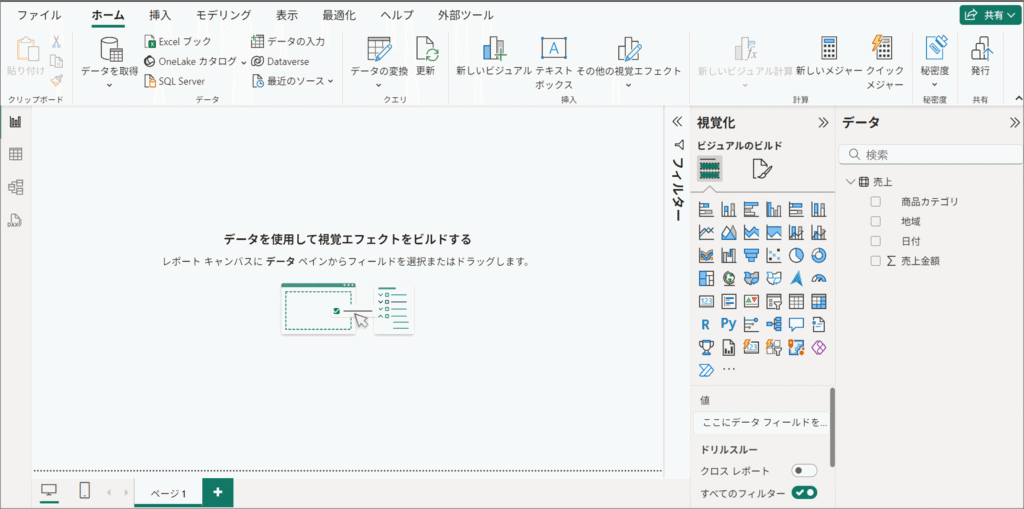The width and height of the screenshot is (1024, 509).
Task: Switch to the table view in sidebar
Action: tap(15, 155)
